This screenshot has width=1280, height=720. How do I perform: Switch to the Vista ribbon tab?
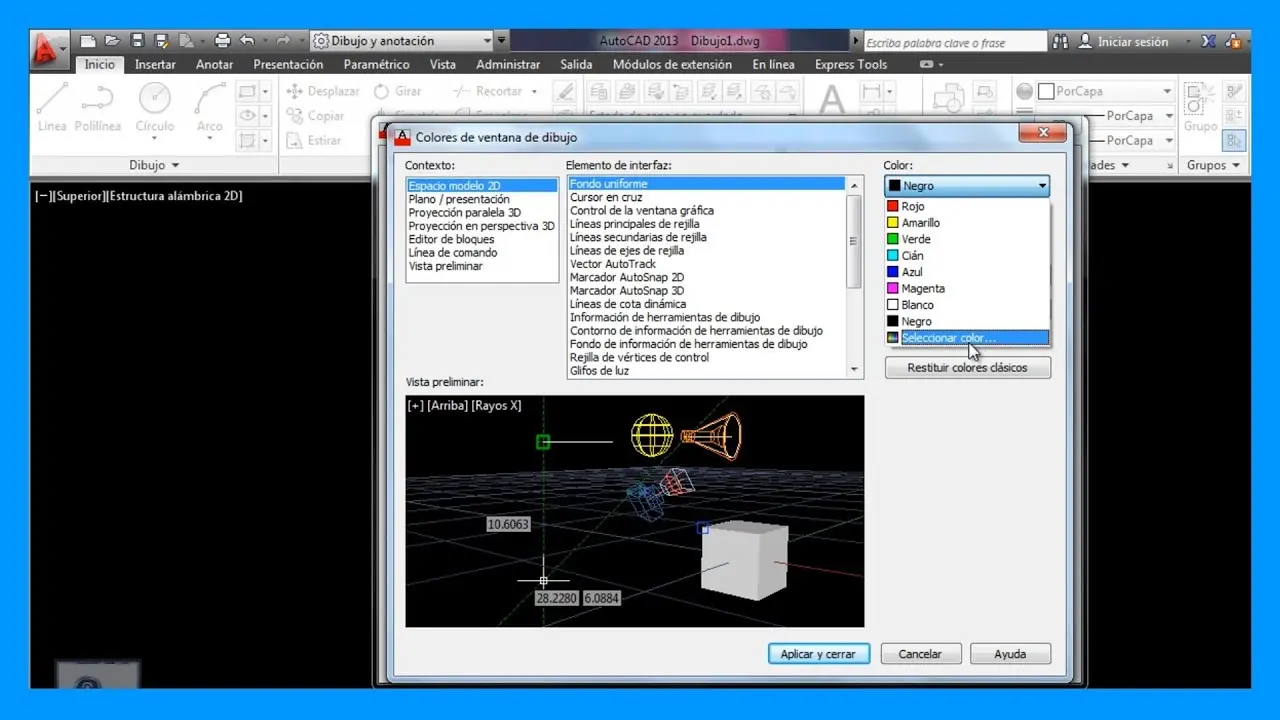[x=443, y=64]
